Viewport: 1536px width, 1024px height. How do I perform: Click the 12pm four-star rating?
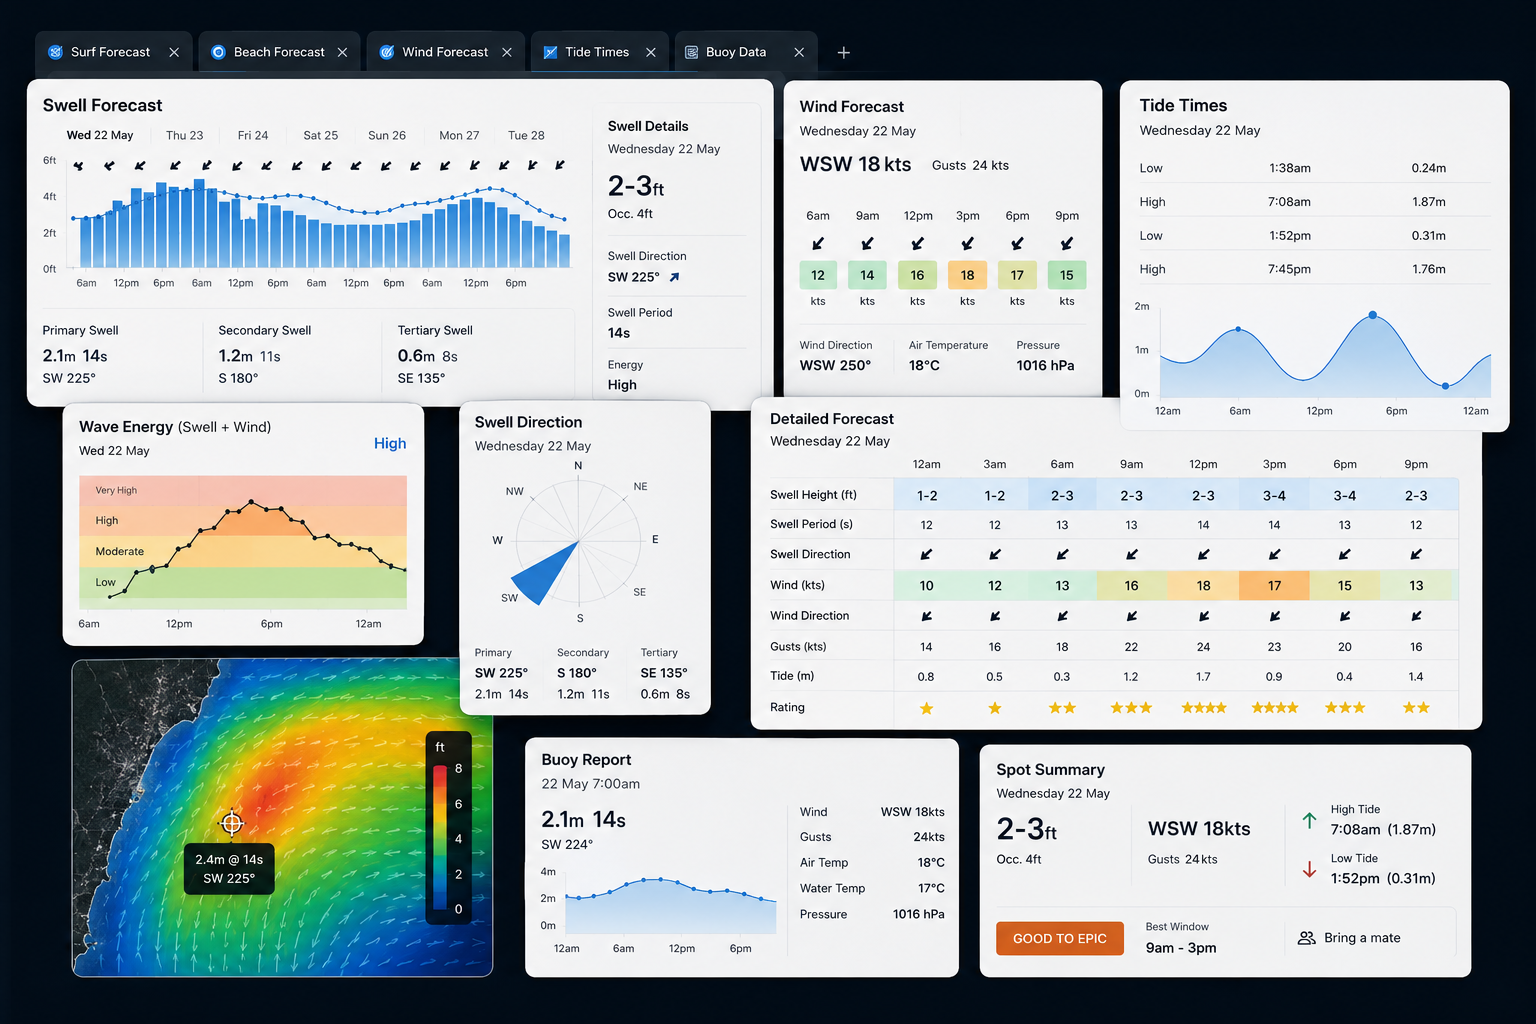point(1203,708)
